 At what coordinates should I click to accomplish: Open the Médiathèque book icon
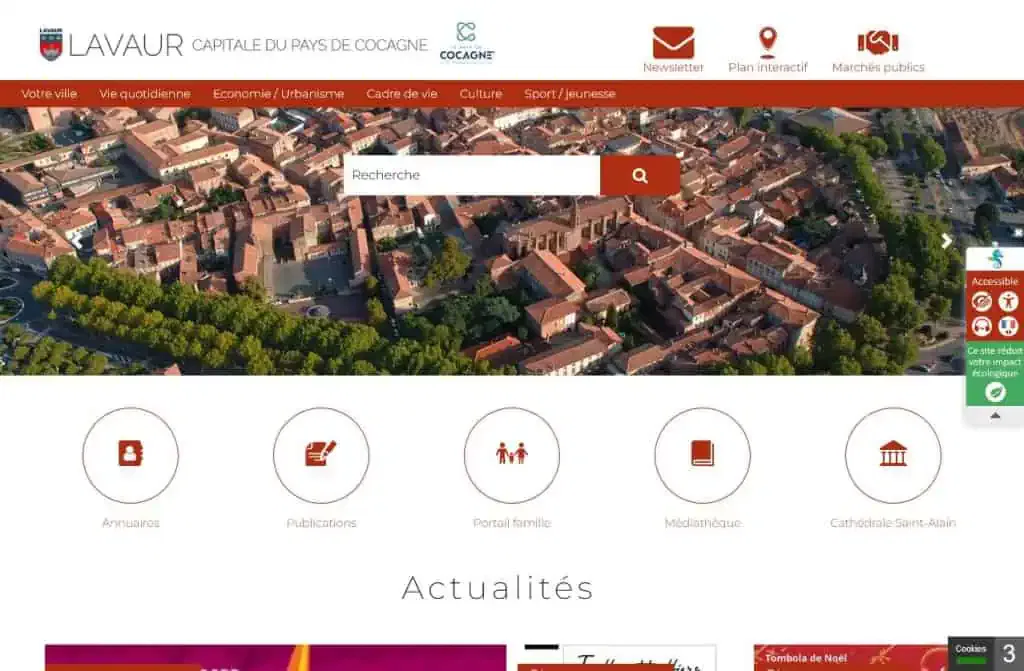[702, 455]
